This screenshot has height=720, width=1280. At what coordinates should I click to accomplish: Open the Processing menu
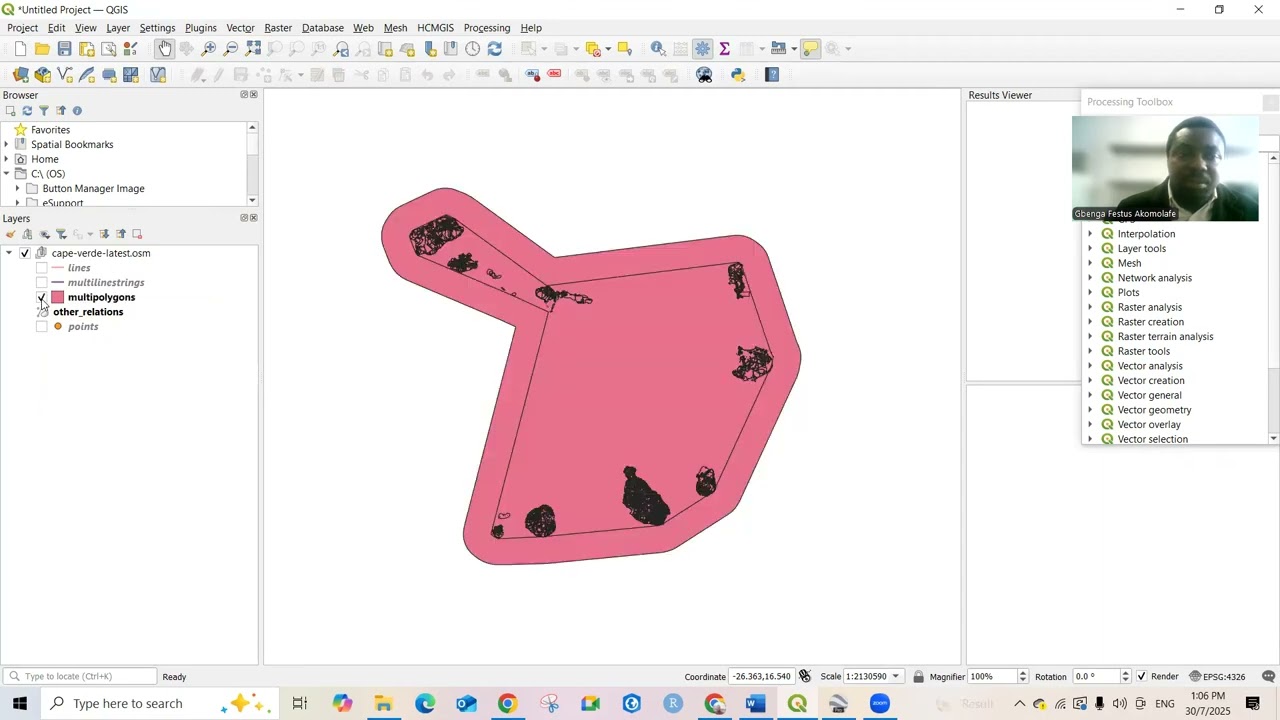pos(487,28)
